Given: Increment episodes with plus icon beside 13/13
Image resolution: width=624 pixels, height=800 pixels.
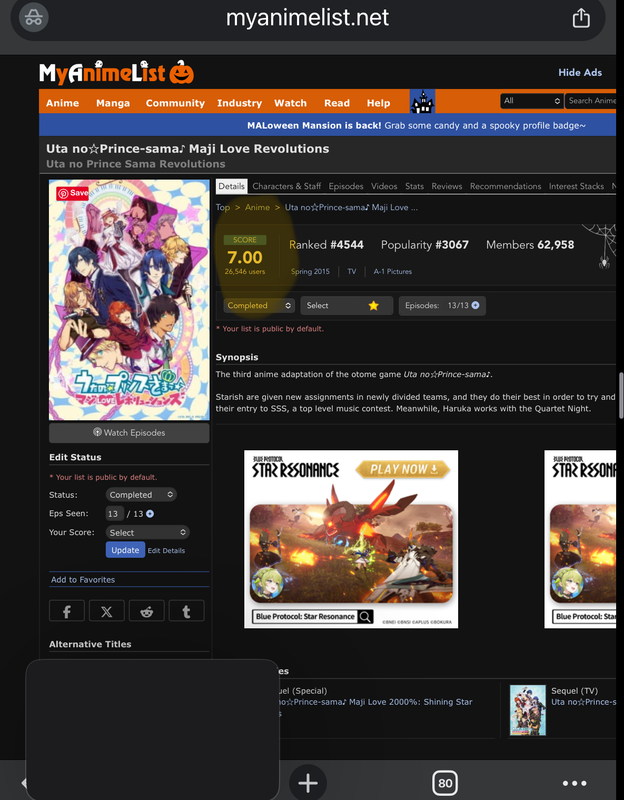Looking at the screenshot, I should tap(476, 305).
